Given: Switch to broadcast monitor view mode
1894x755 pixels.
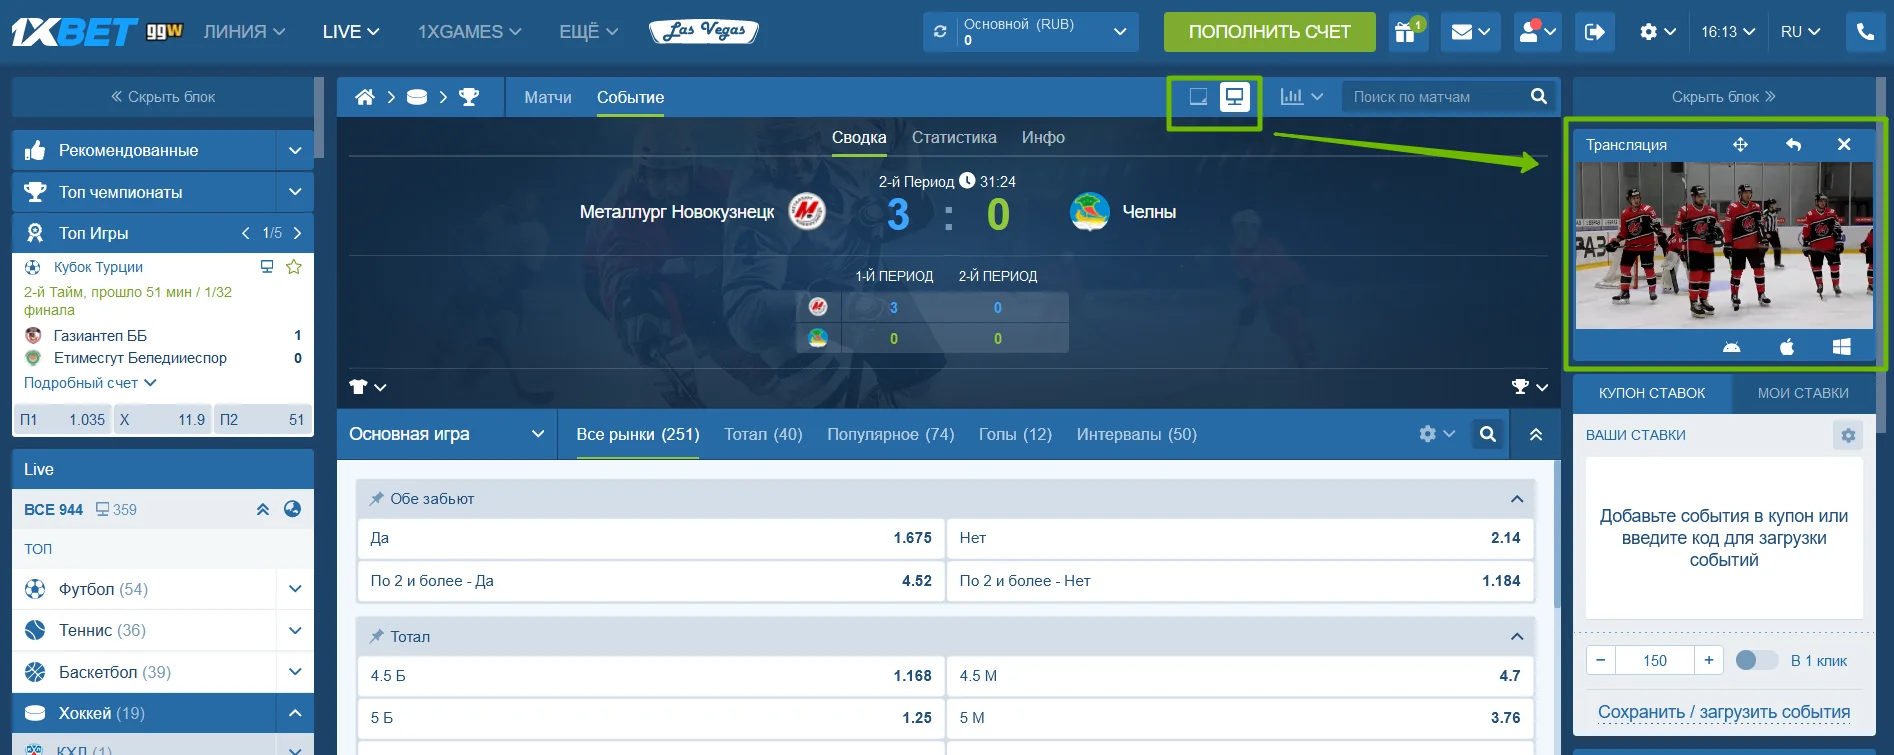Looking at the screenshot, I should coord(1236,97).
